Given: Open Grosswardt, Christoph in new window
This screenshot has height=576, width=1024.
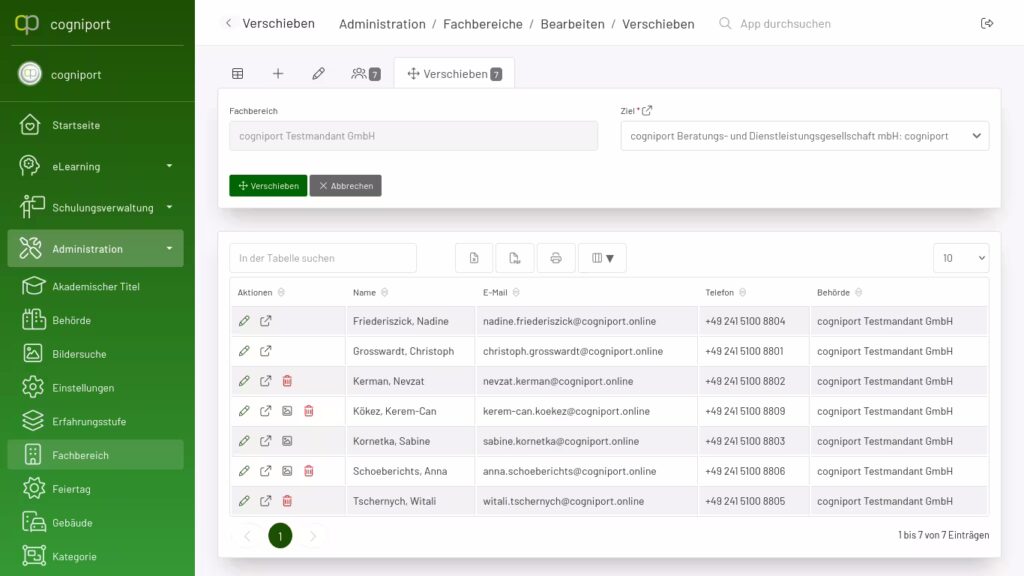Looking at the screenshot, I should point(266,351).
